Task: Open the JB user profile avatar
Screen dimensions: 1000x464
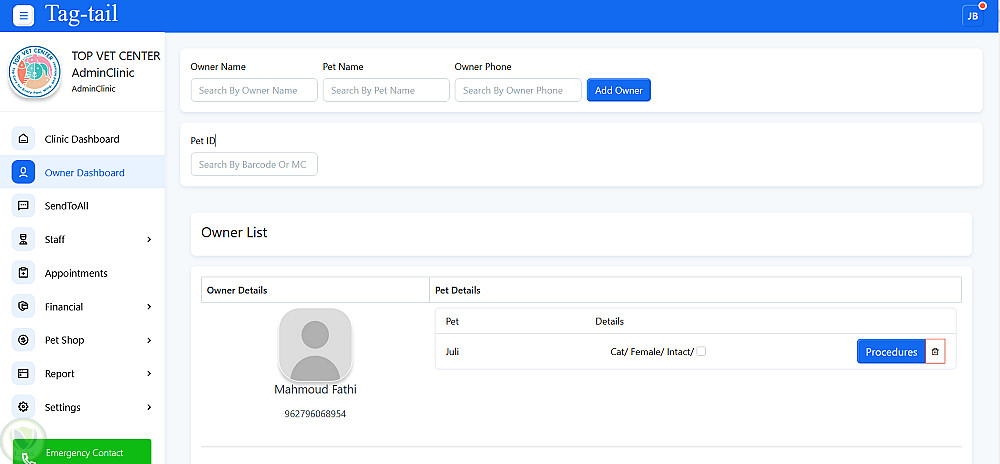Action: [x=973, y=16]
